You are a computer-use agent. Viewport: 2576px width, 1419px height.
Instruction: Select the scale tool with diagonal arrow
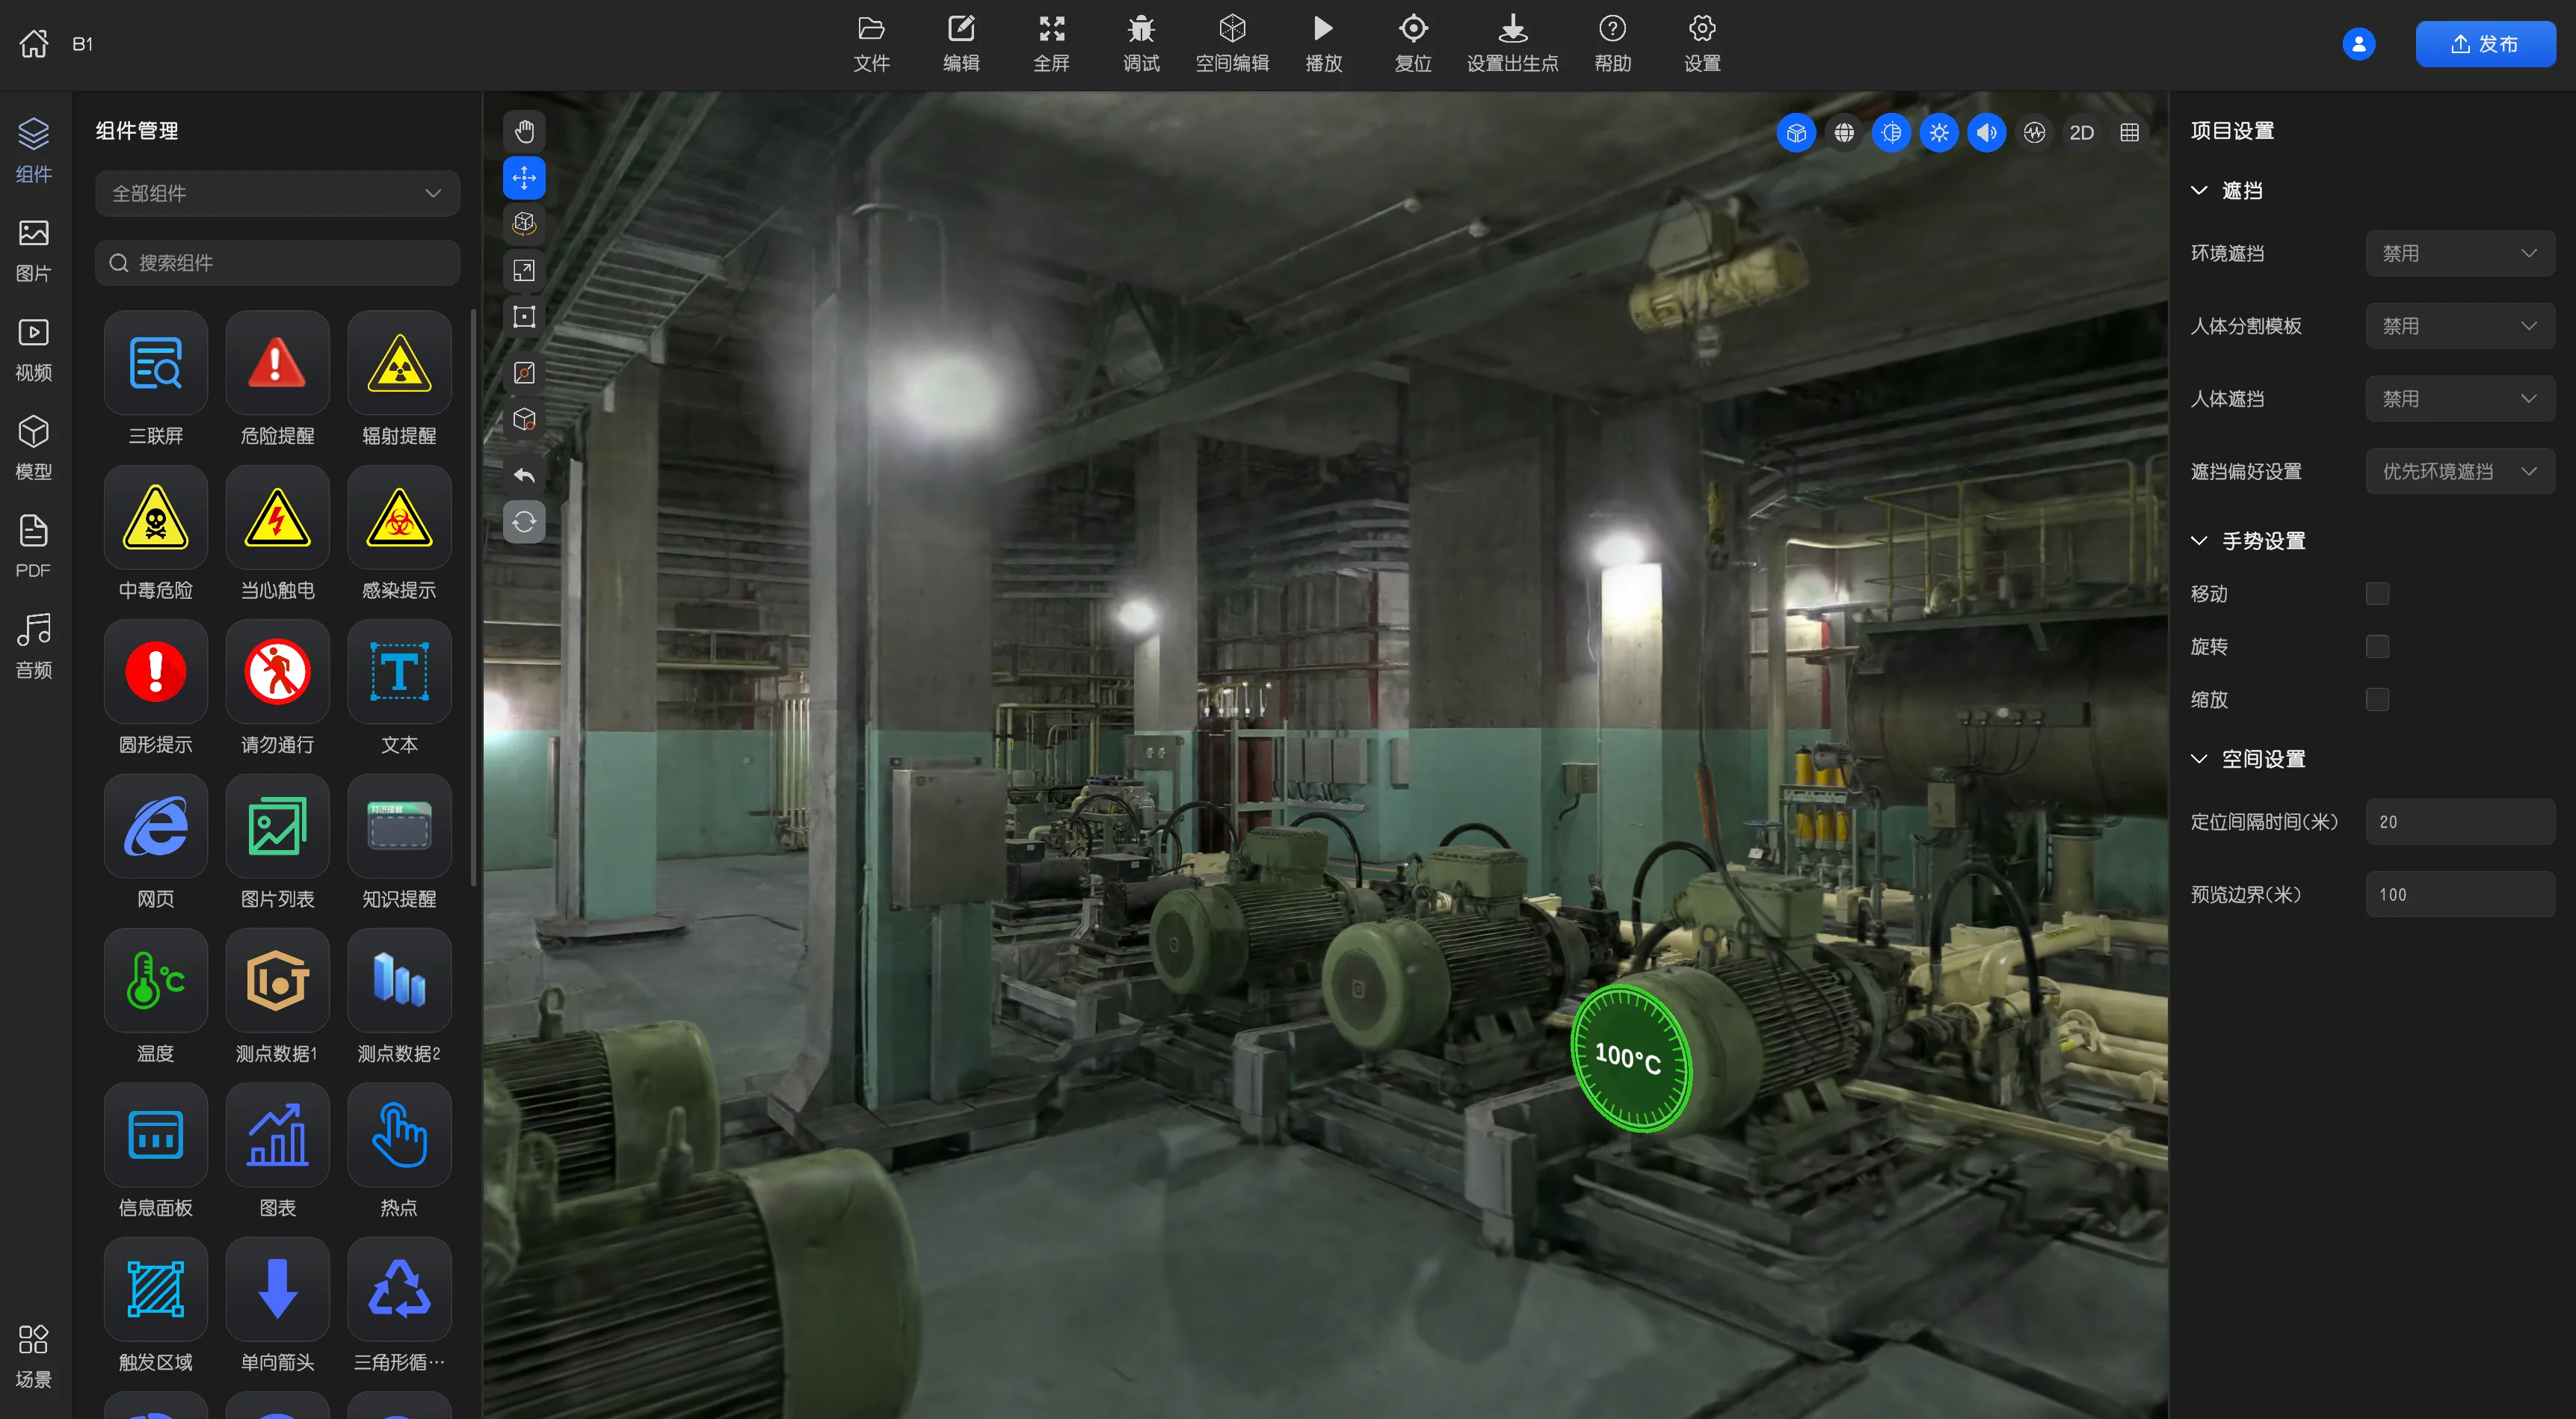point(524,271)
